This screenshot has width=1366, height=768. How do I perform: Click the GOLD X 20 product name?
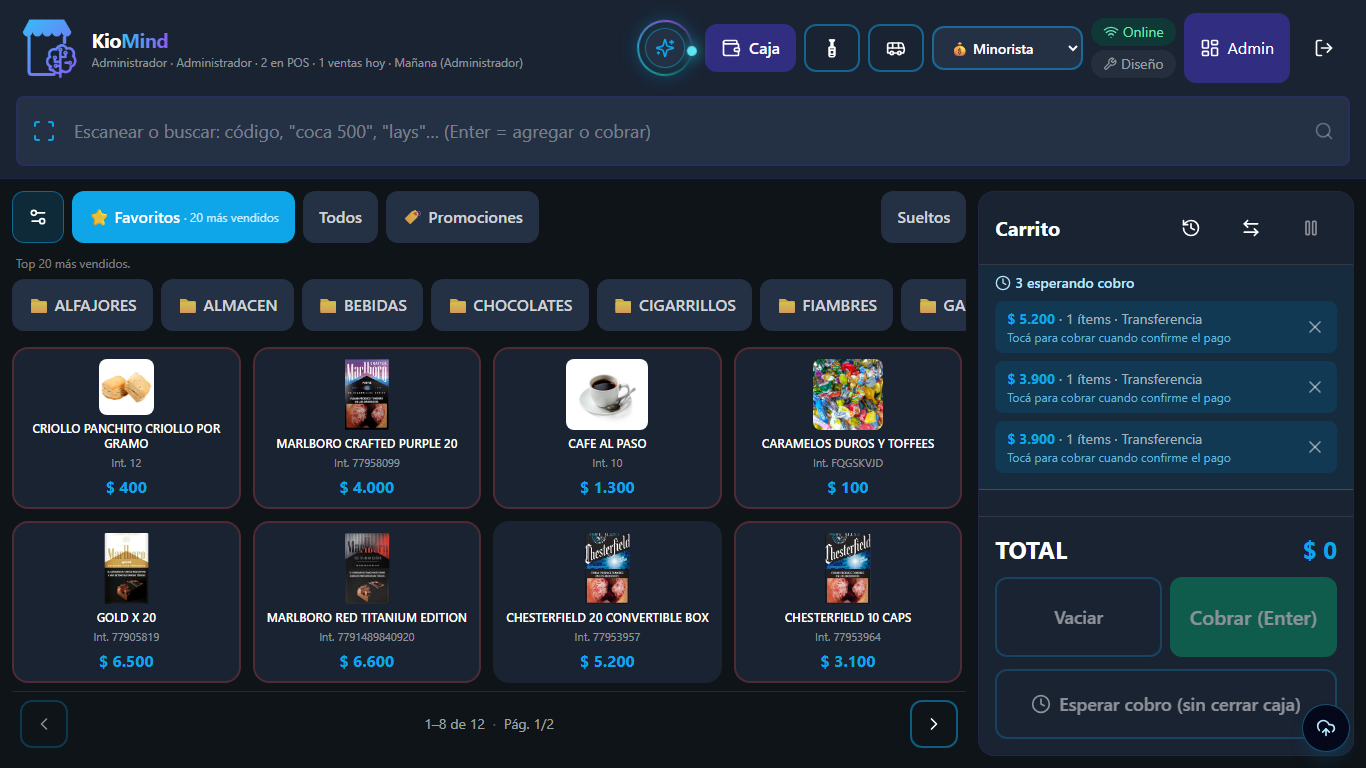126,617
